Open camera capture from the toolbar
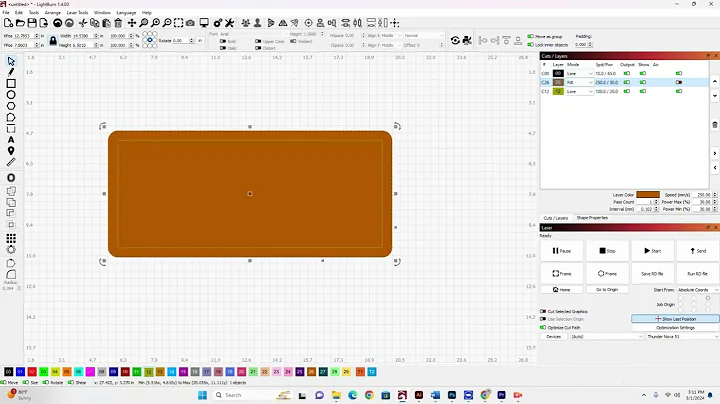The width and height of the screenshot is (720, 404). [x=190, y=23]
